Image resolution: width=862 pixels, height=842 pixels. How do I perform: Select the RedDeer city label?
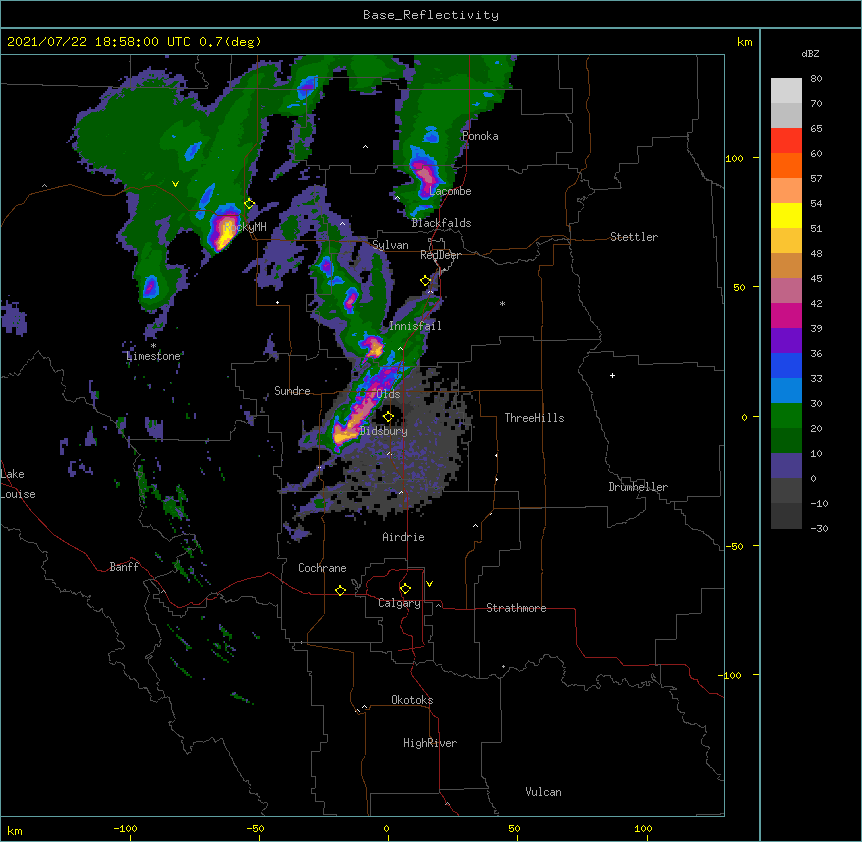(x=440, y=255)
